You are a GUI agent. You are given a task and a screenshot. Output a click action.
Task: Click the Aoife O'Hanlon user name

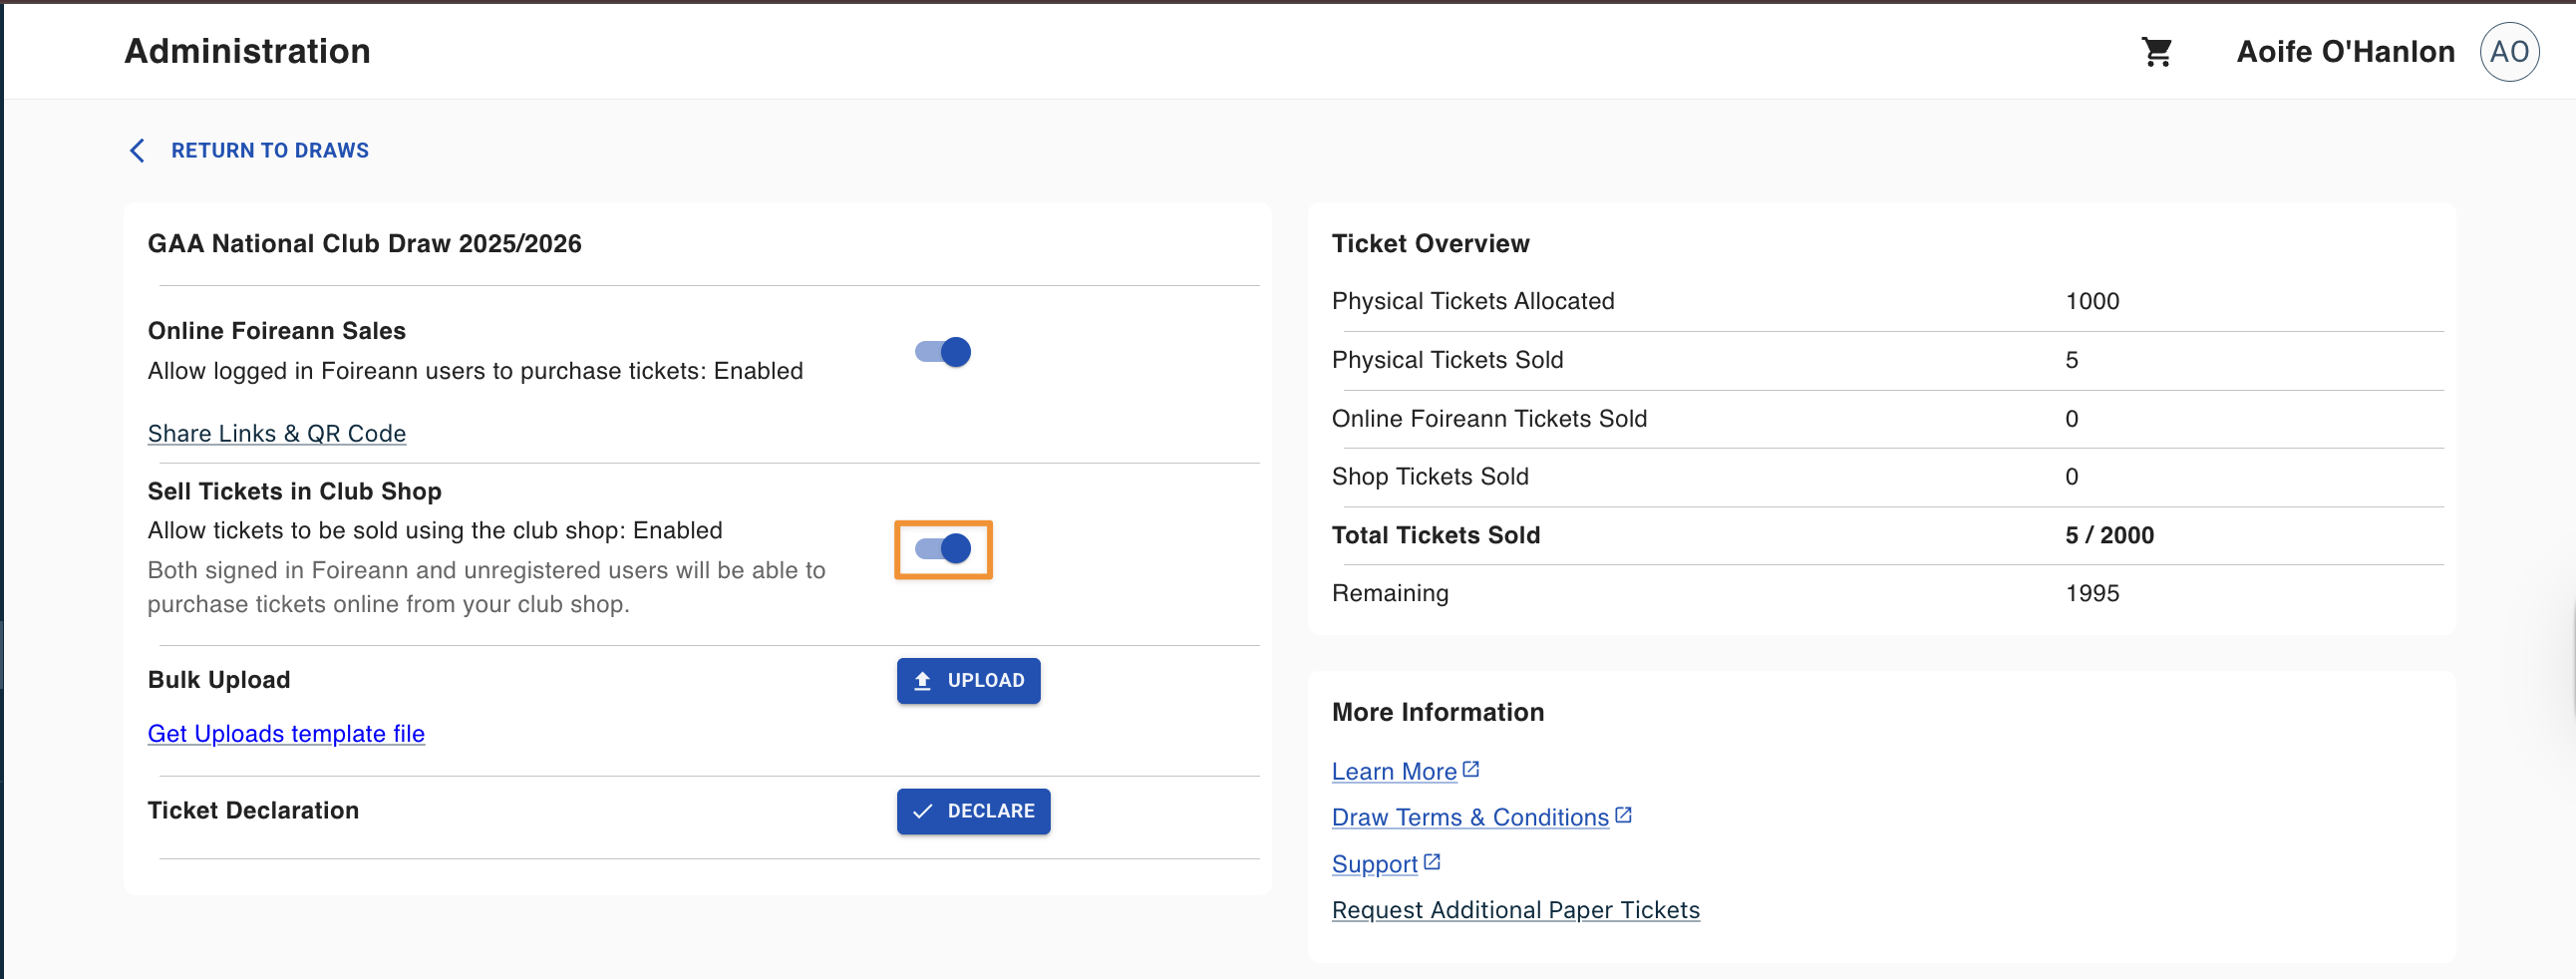2346,51
